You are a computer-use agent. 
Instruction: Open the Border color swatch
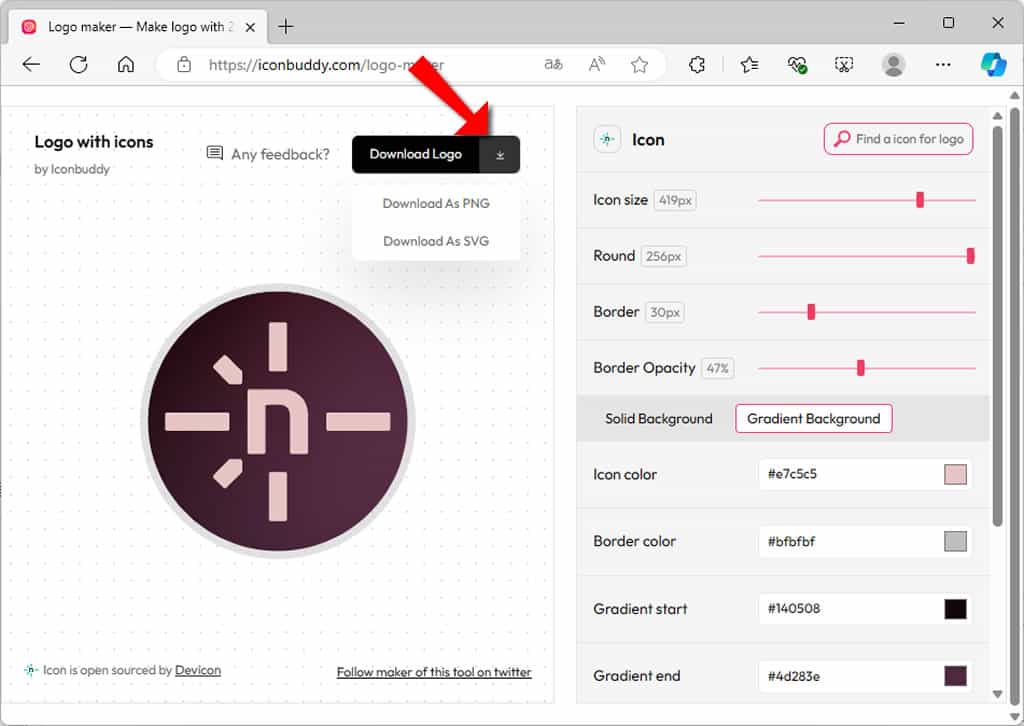point(955,541)
